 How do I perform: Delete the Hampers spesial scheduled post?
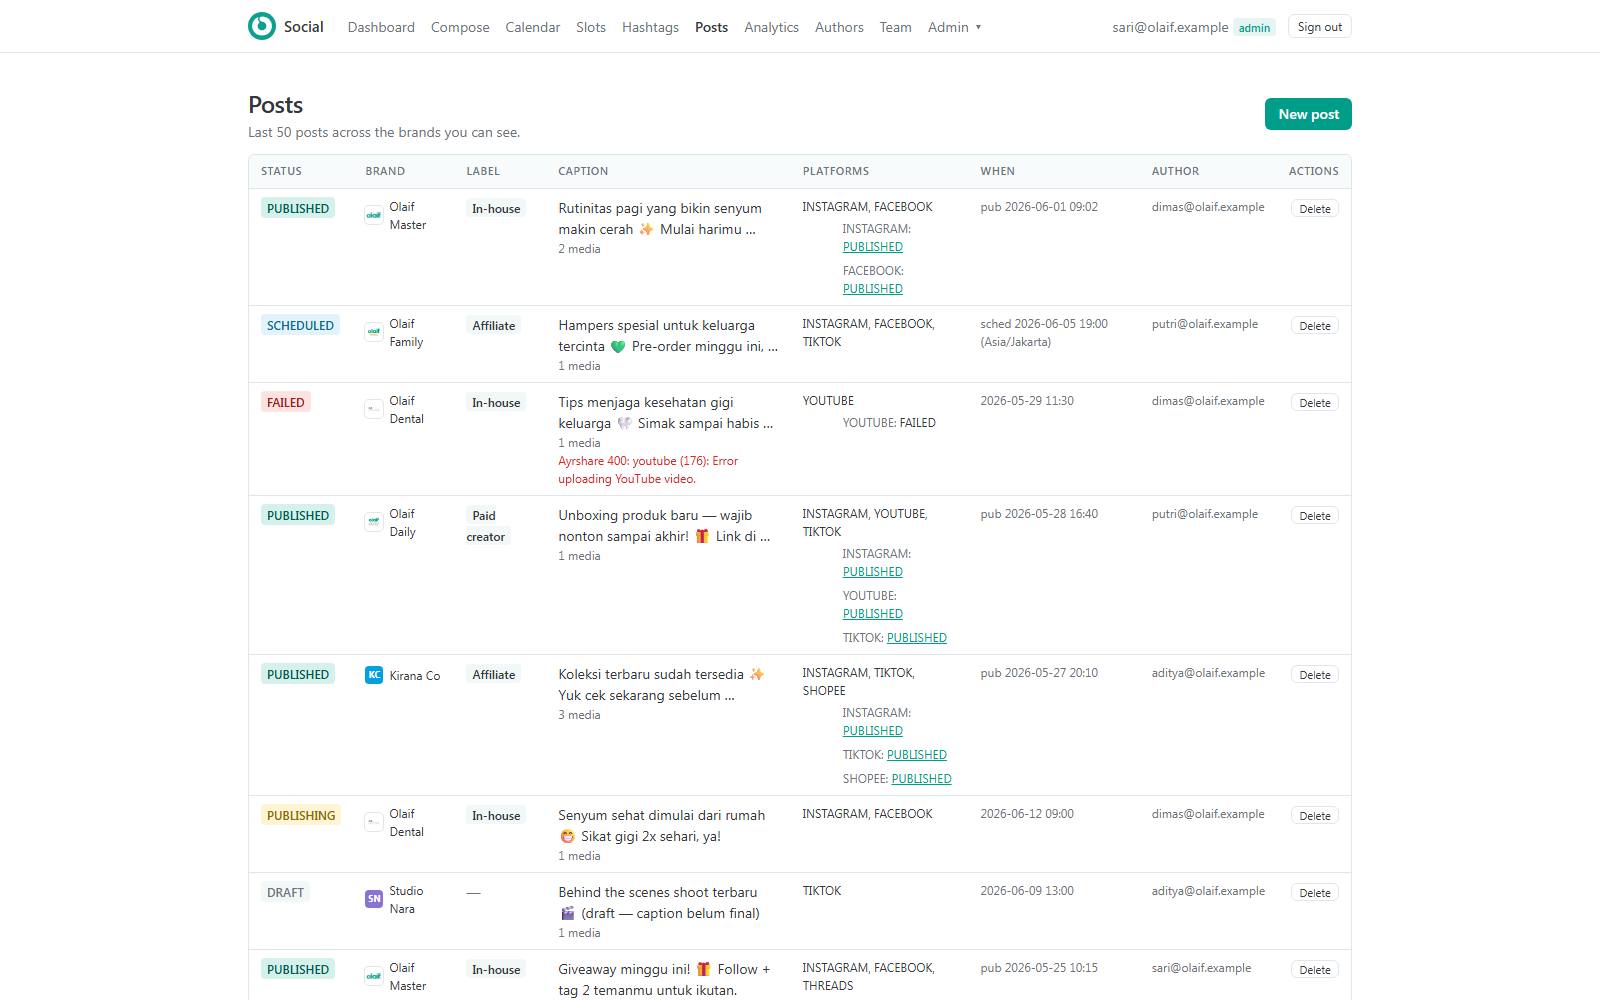pos(1315,326)
